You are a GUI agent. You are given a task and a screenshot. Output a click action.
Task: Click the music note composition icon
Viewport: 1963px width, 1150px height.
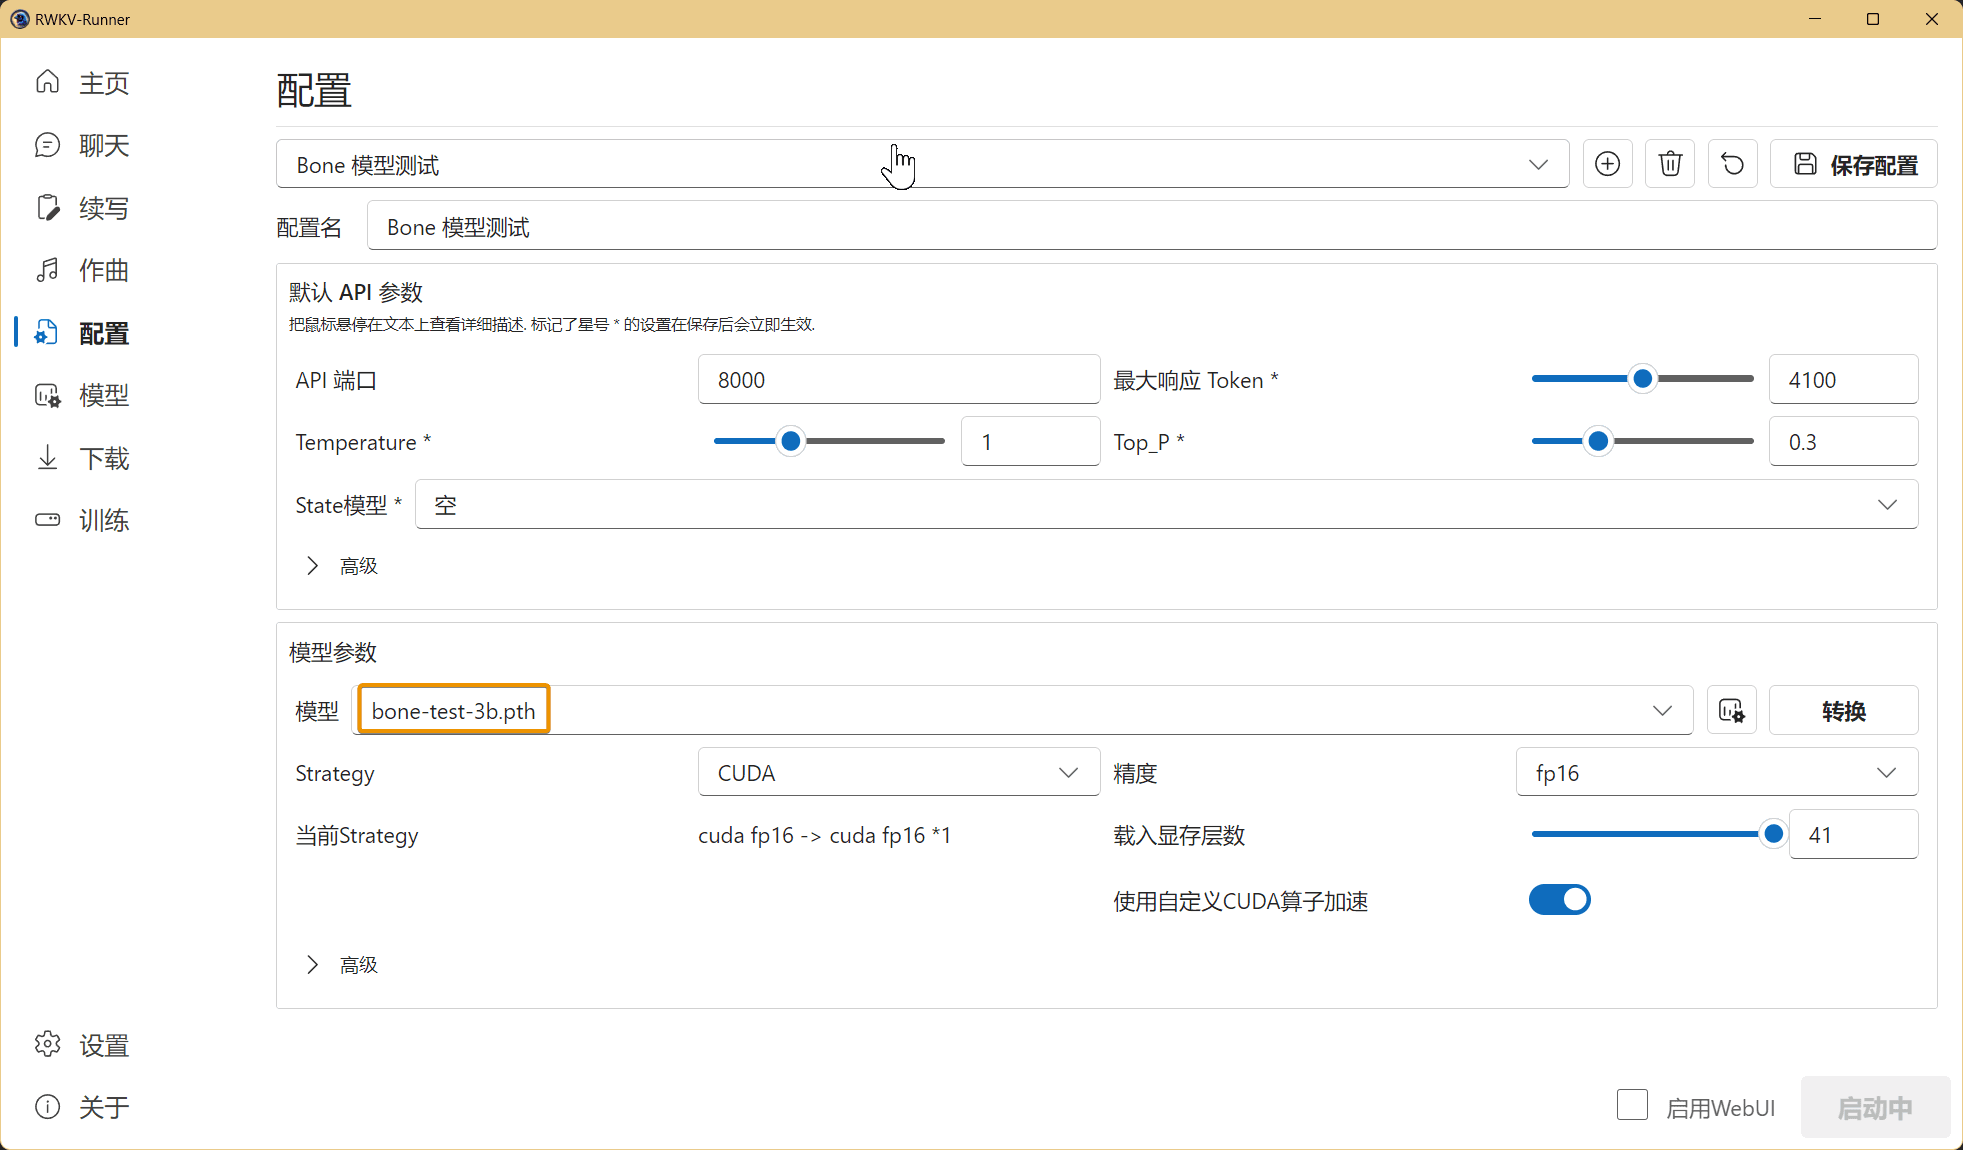point(47,270)
